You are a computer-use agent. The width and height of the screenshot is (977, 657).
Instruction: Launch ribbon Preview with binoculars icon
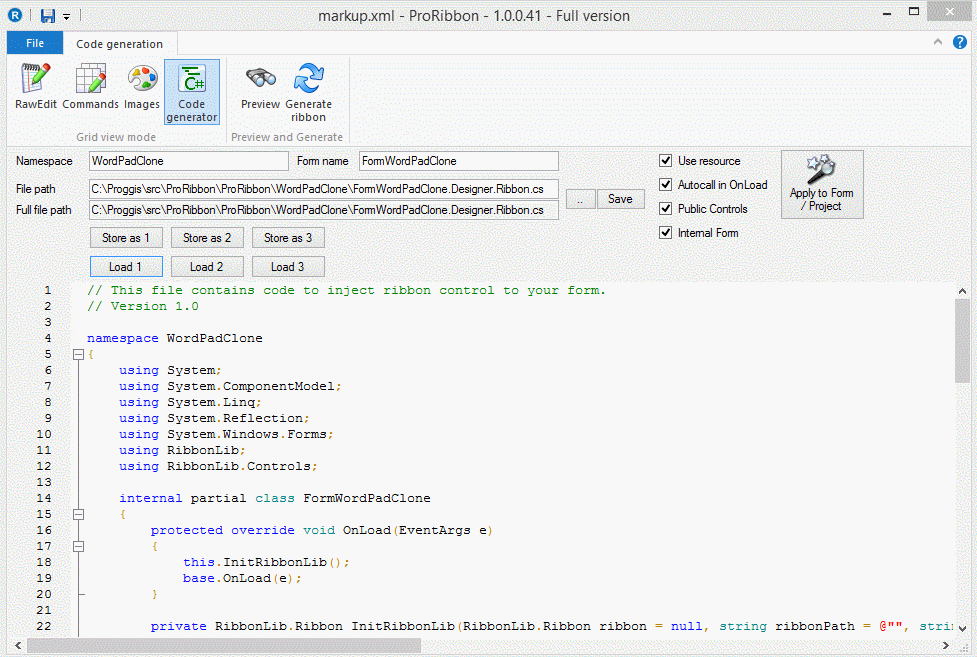click(x=260, y=87)
